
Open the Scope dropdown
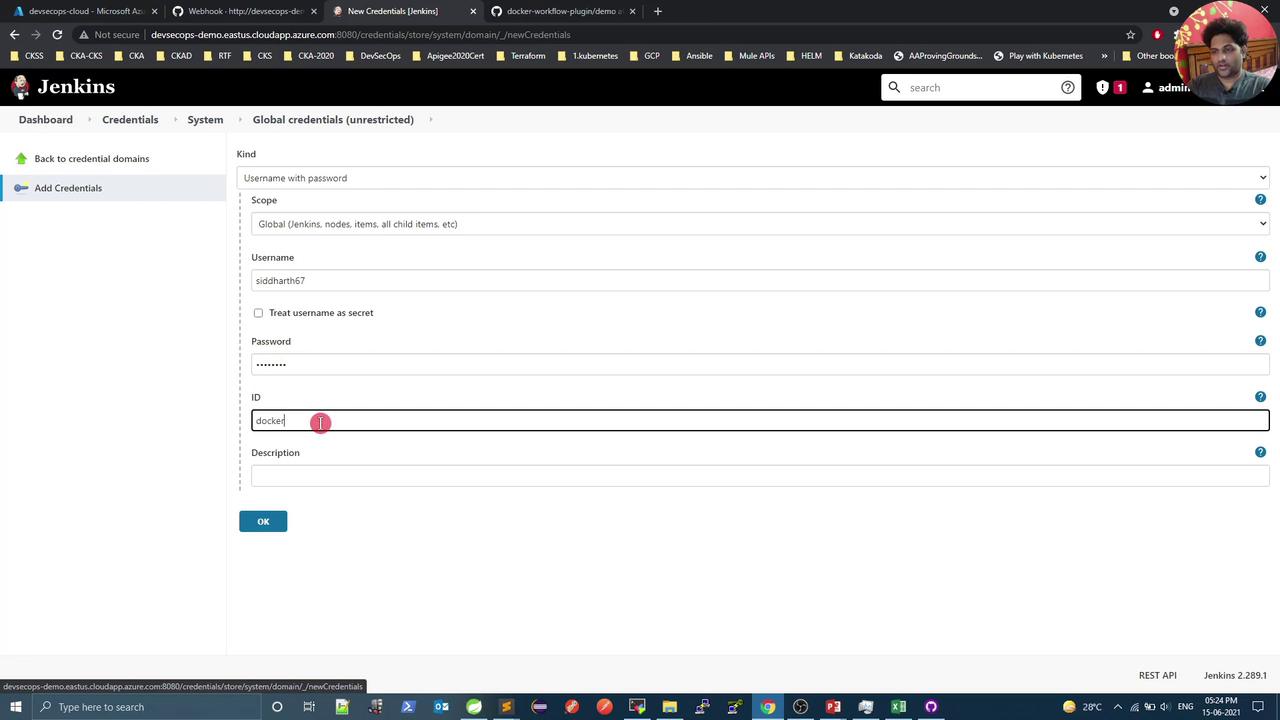760,224
